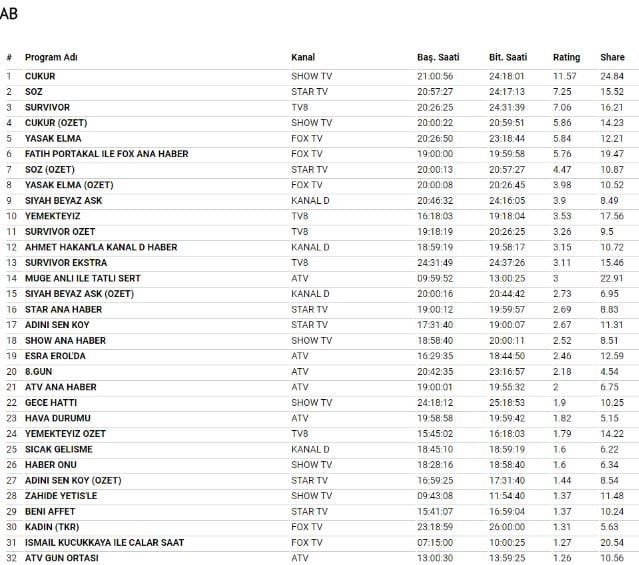This screenshot has height=565, width=639.
Task: Click the ZAHIDE YETIS'LE program name
Action: pyautogui.click(x=61, y=495)
